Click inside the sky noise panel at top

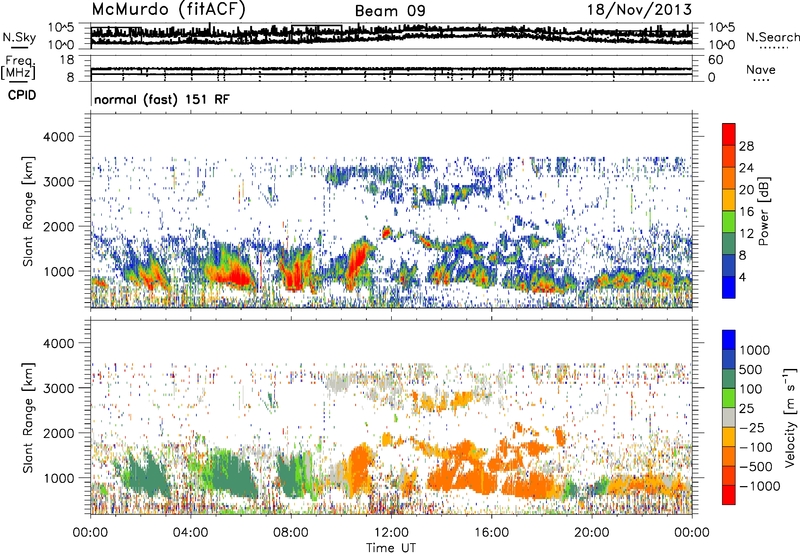[391, 35]
